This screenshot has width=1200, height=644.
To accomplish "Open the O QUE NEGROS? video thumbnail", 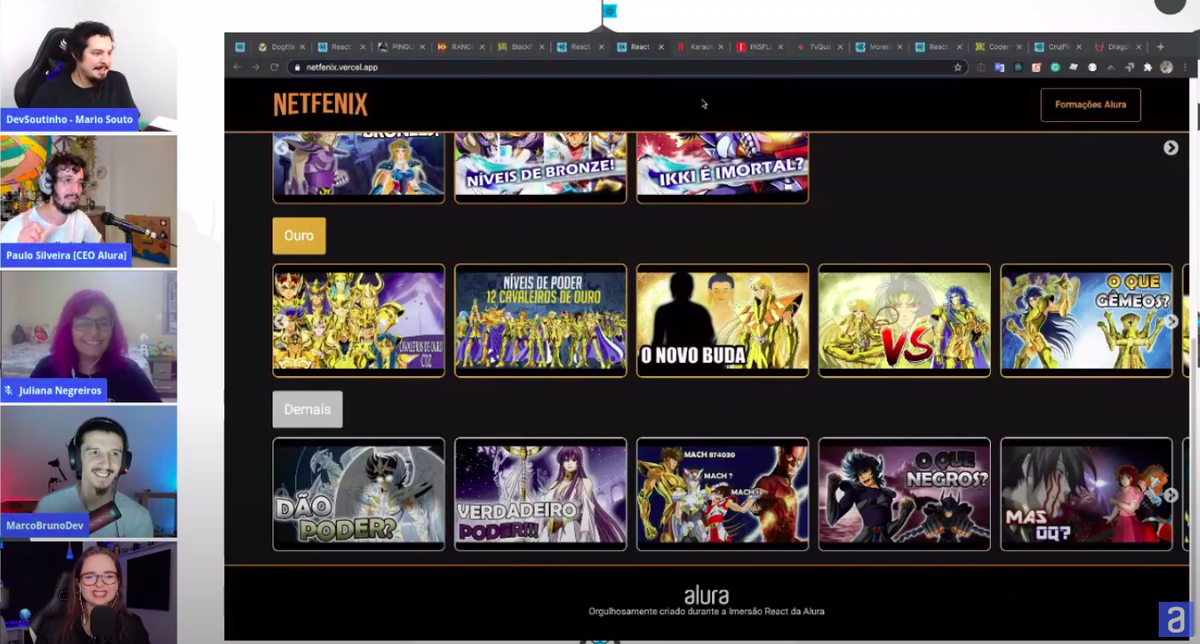I will click(x=905, y=494).
